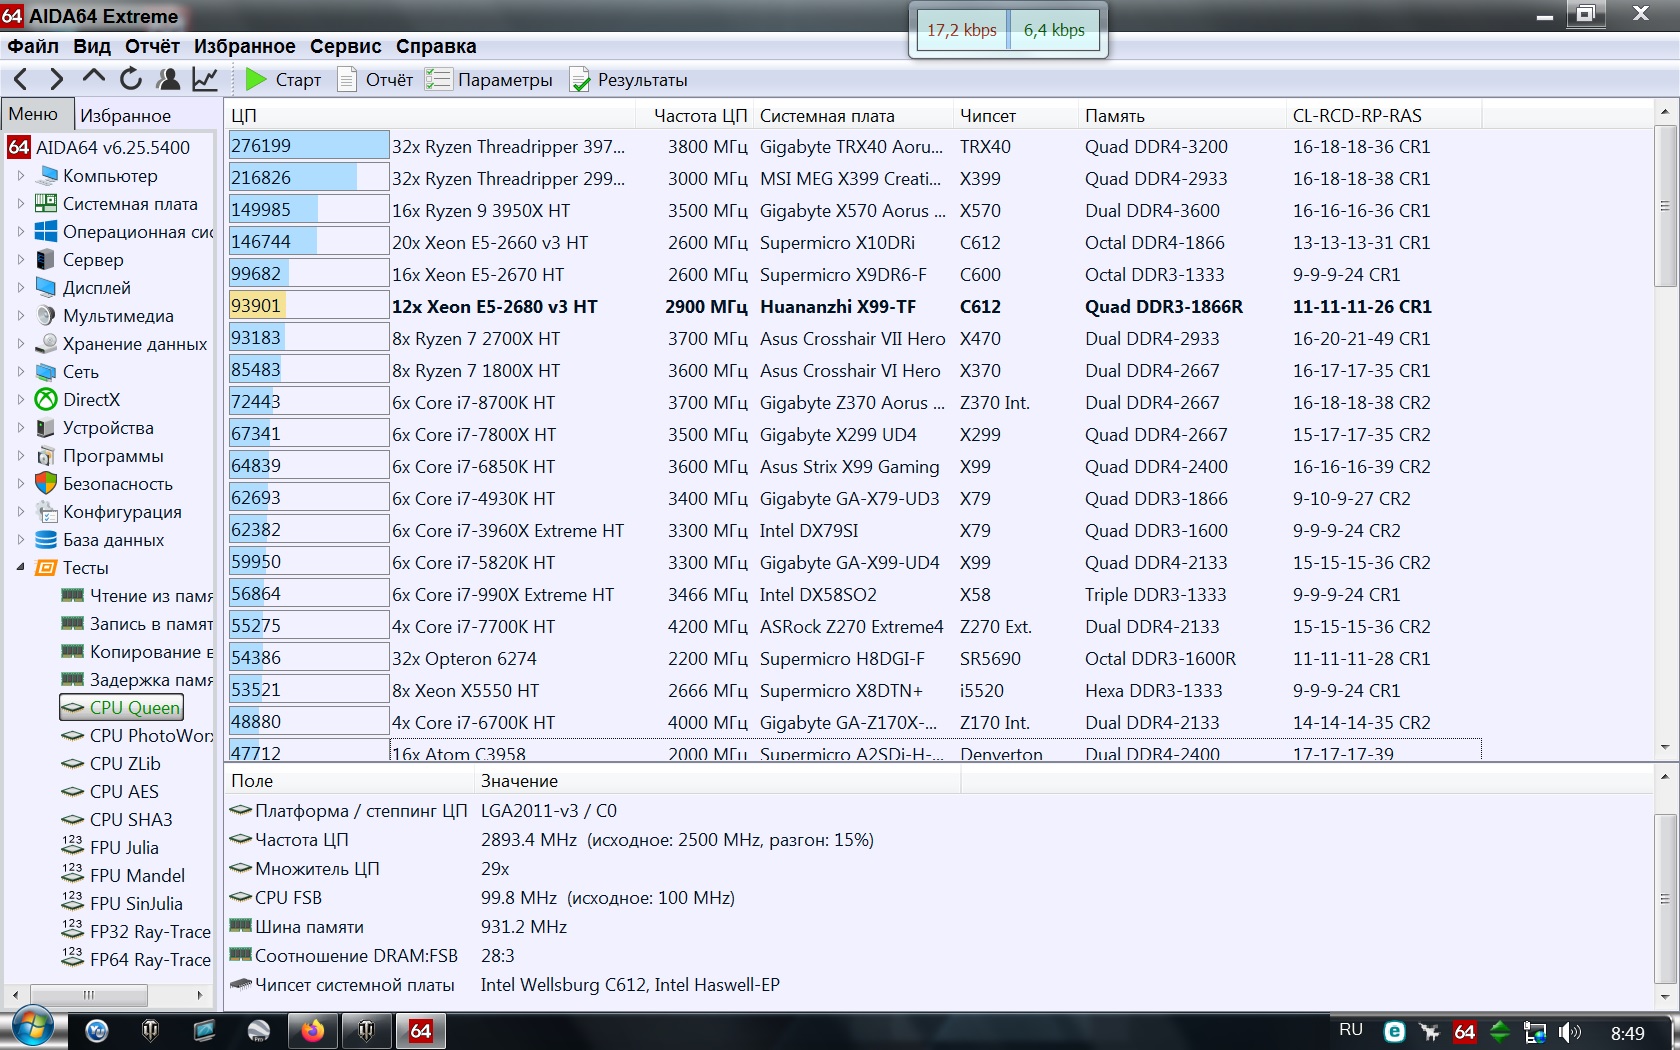Open the Отчёт menu in menu bar
The image size is (1680, 1050).
[x=152, y=46]
